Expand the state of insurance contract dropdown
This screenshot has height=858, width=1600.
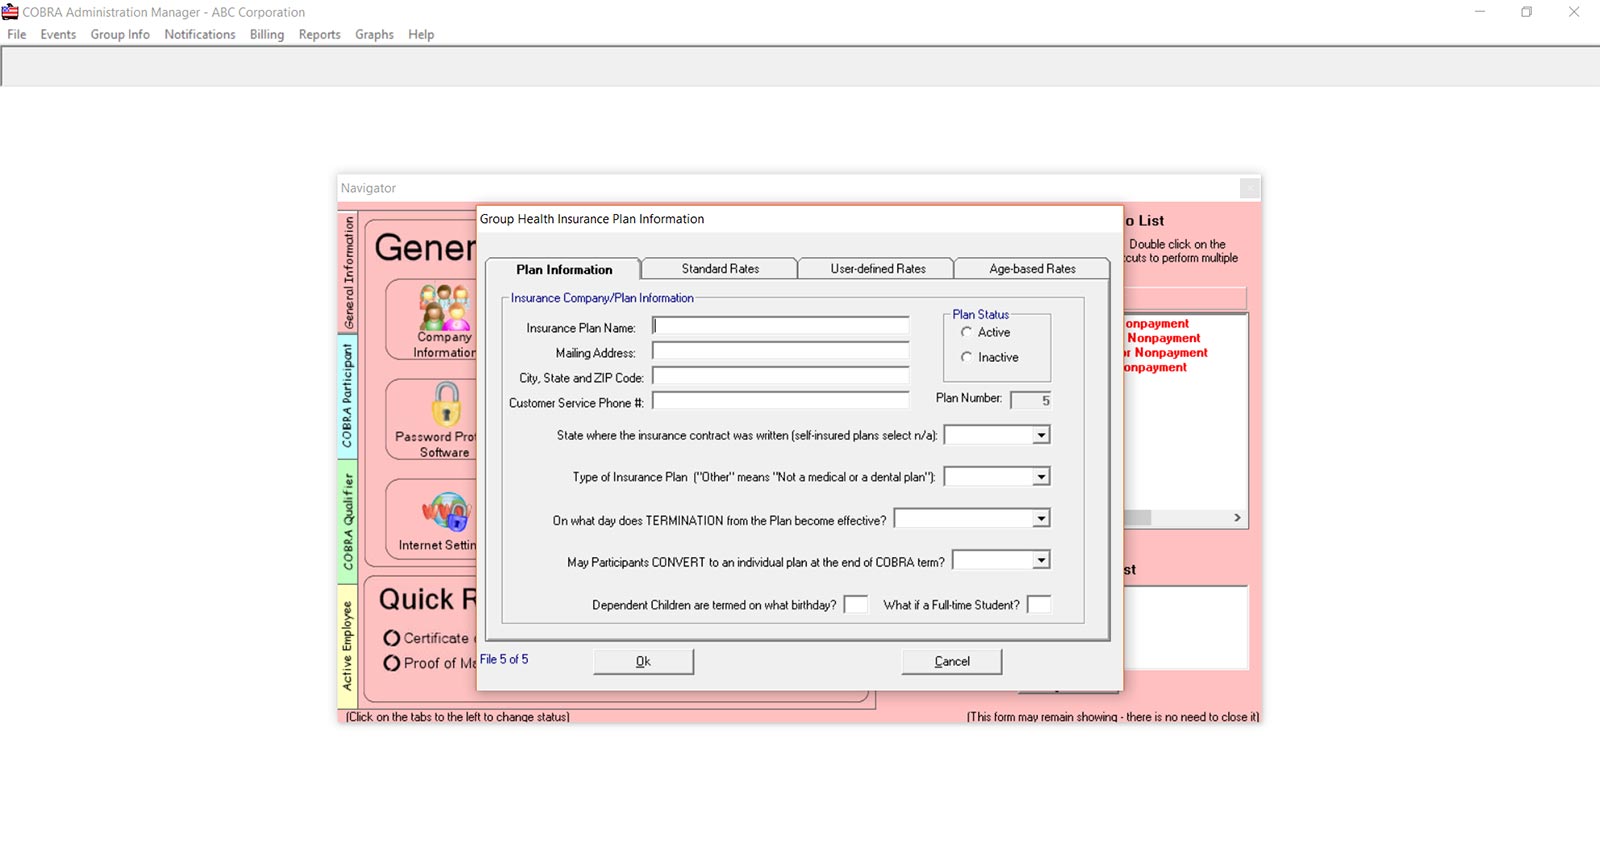pos(1041,435)
